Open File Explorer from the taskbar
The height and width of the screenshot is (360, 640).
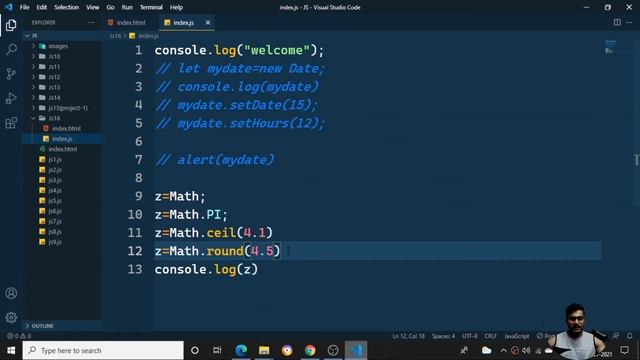[x=264, y=350]
